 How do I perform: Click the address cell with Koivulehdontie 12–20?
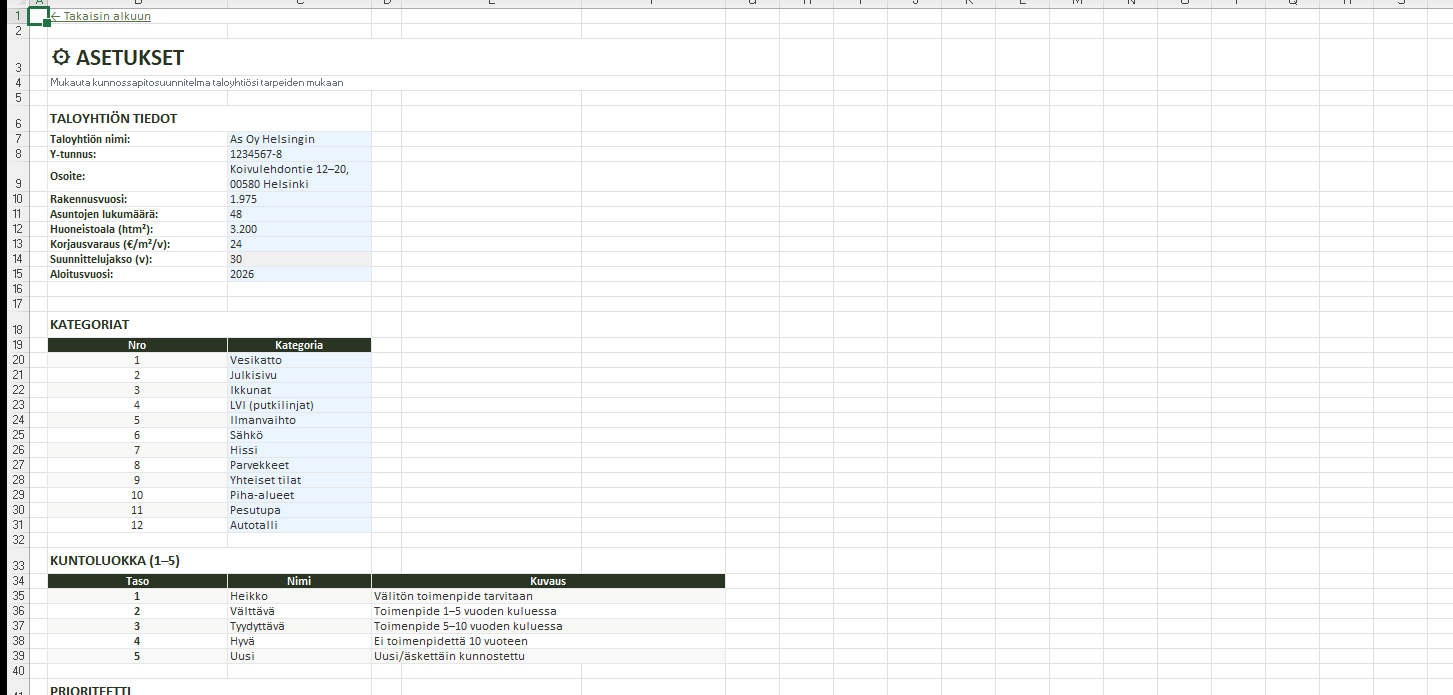[x=298, y=176]
